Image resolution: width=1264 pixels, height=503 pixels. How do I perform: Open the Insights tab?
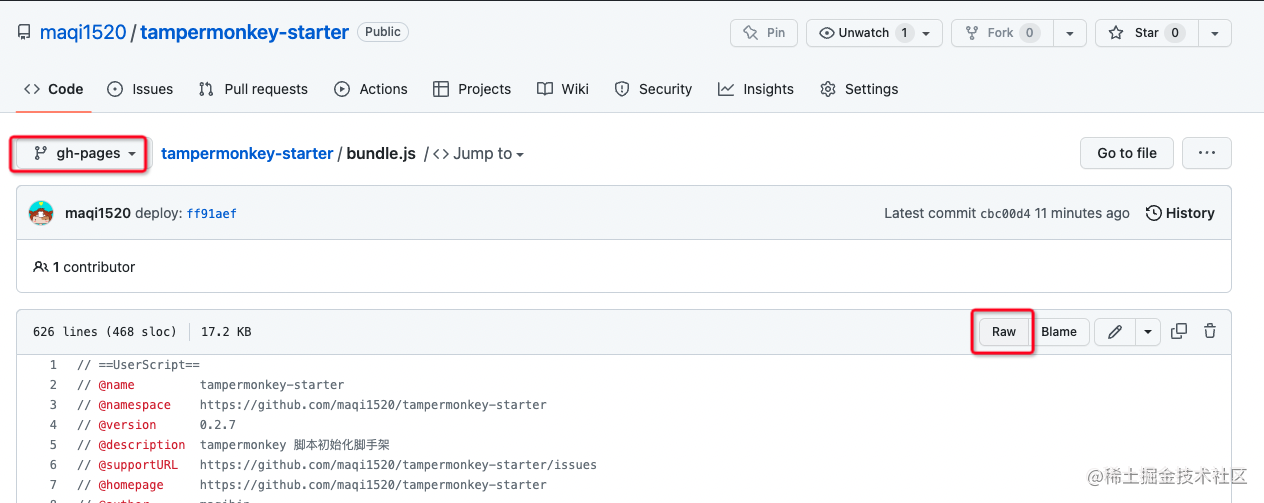pos(756,89)
